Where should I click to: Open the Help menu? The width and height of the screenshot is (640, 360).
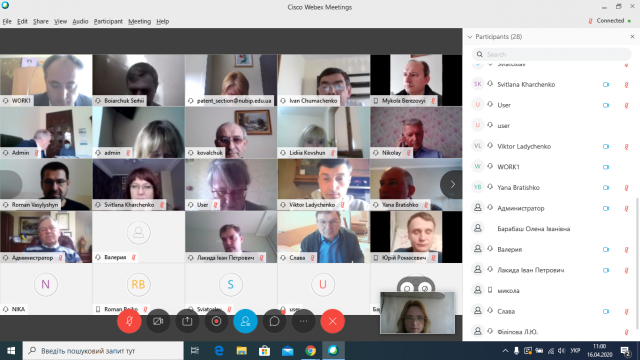click(162, 21)
